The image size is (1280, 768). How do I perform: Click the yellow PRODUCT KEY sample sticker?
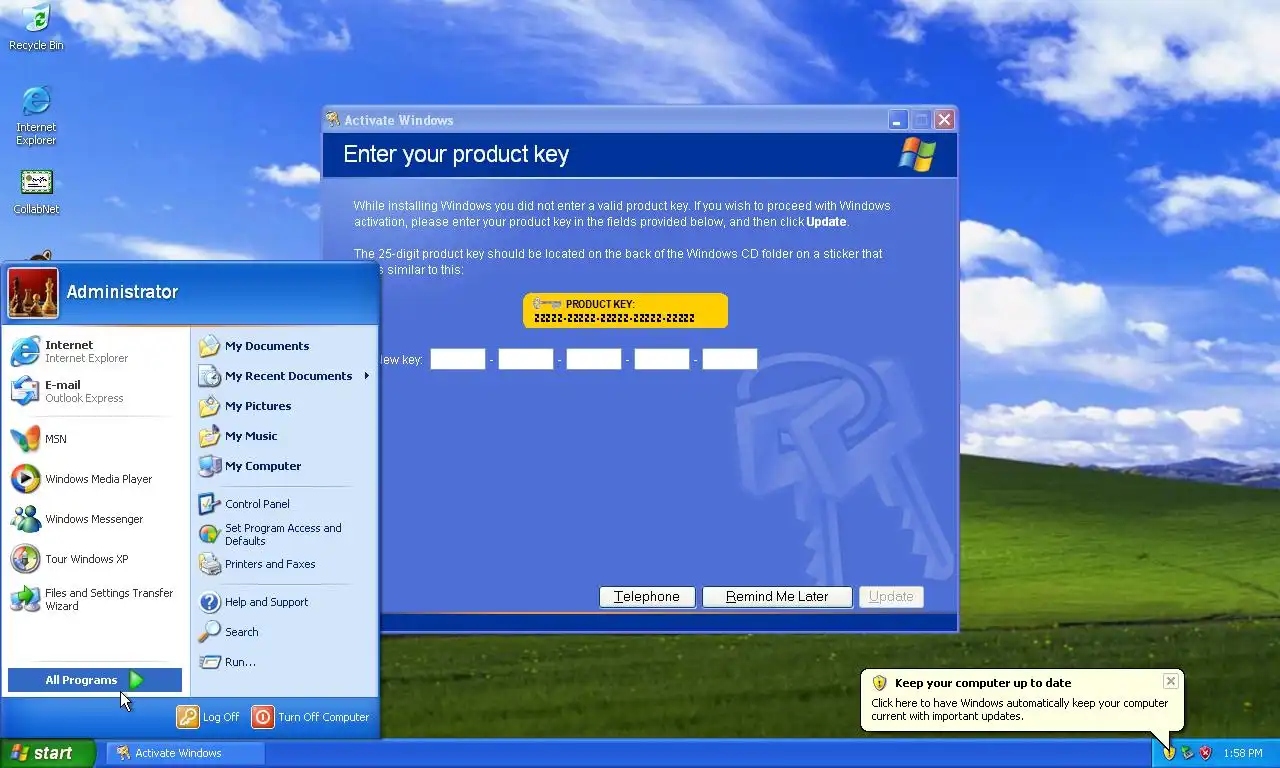click(625, 311)
